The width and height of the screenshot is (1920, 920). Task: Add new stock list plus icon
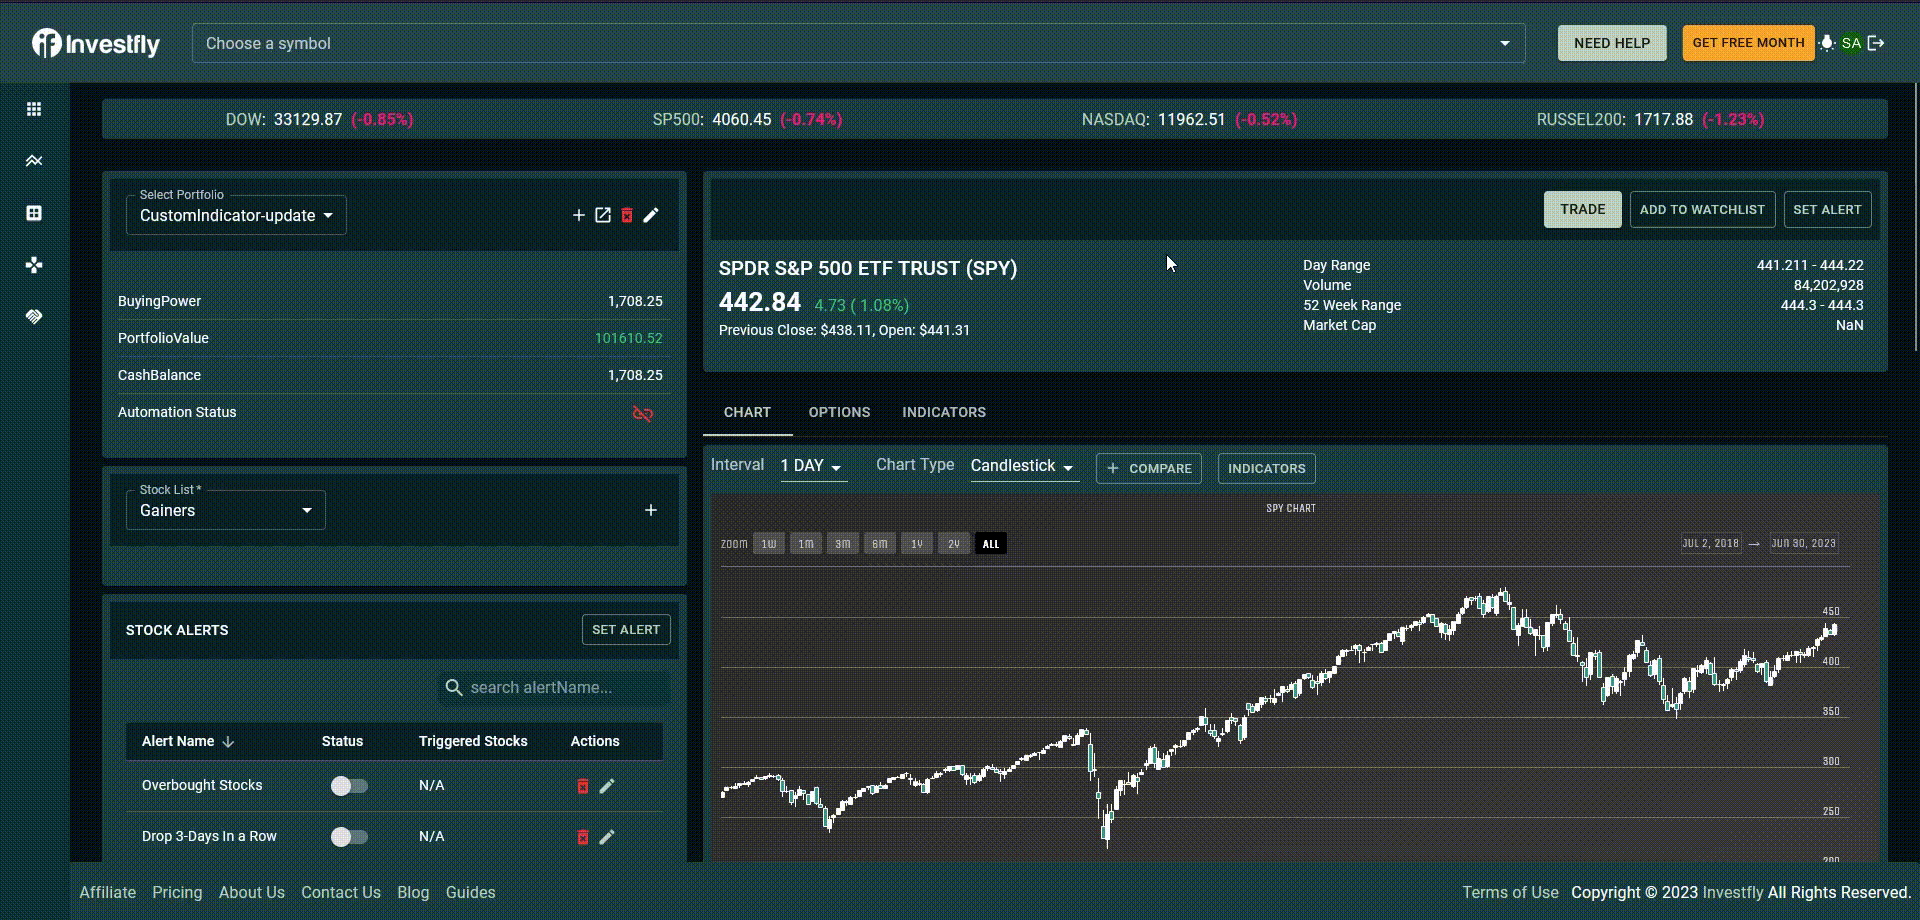[651, 510]
